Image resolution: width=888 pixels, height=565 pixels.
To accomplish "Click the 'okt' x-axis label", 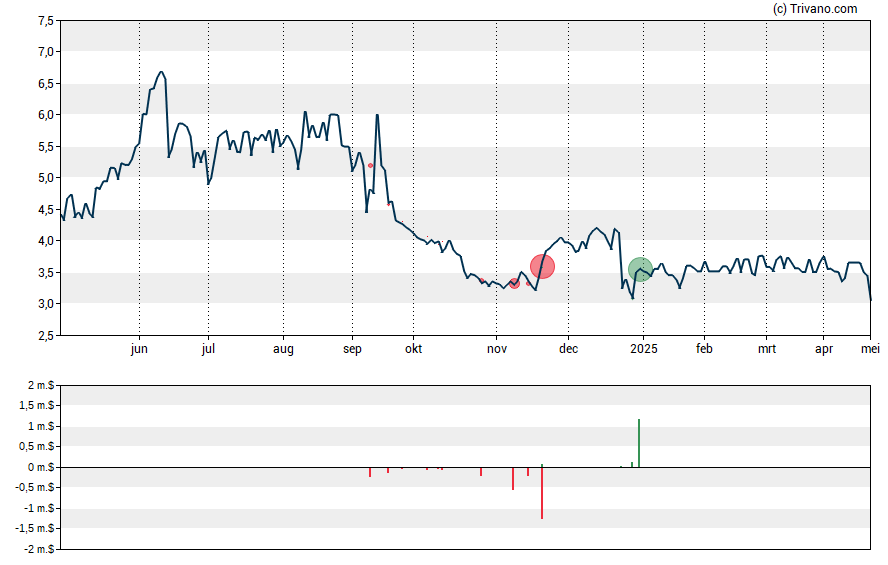I will (x=413, y=349).
